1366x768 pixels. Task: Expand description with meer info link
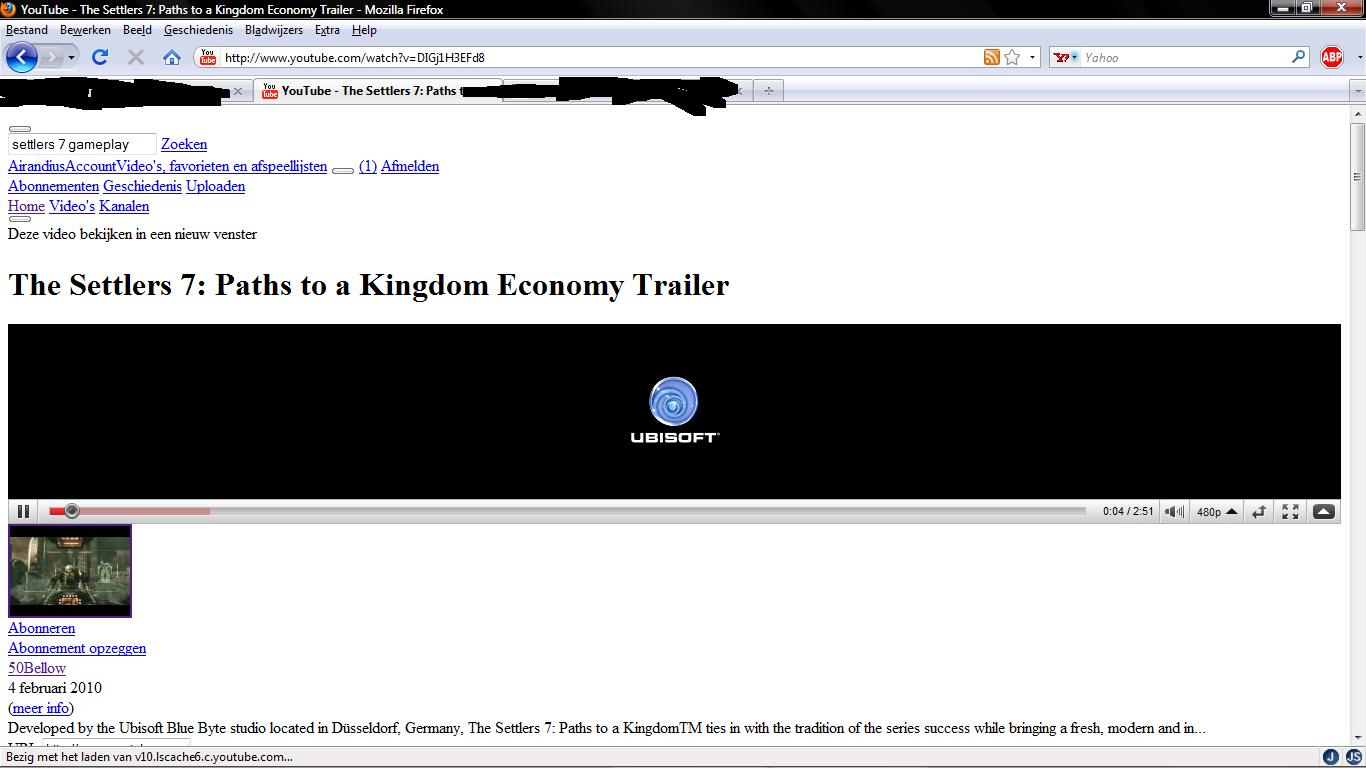[x=41, y=708]
